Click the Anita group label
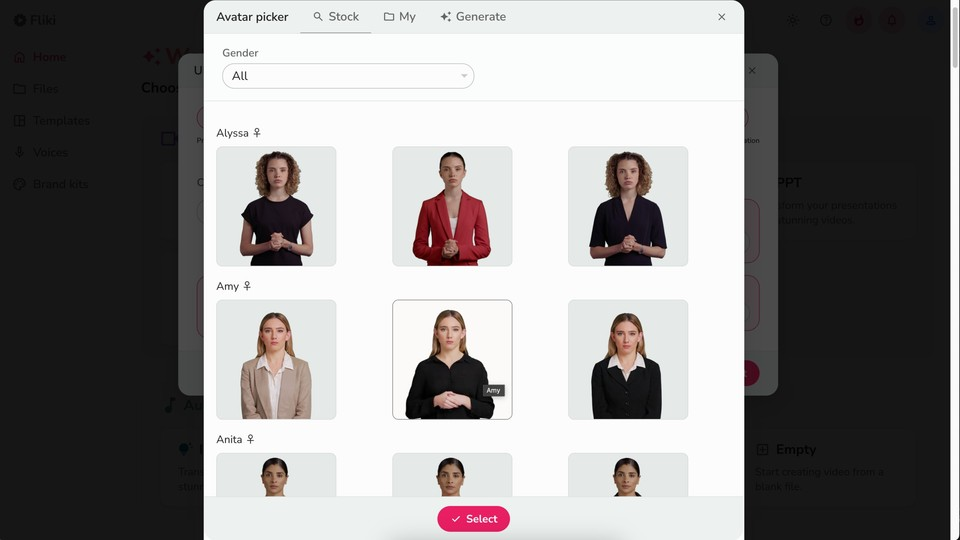Image resolution: width=960 pixels, height=540 pixels. pos(230,439)
